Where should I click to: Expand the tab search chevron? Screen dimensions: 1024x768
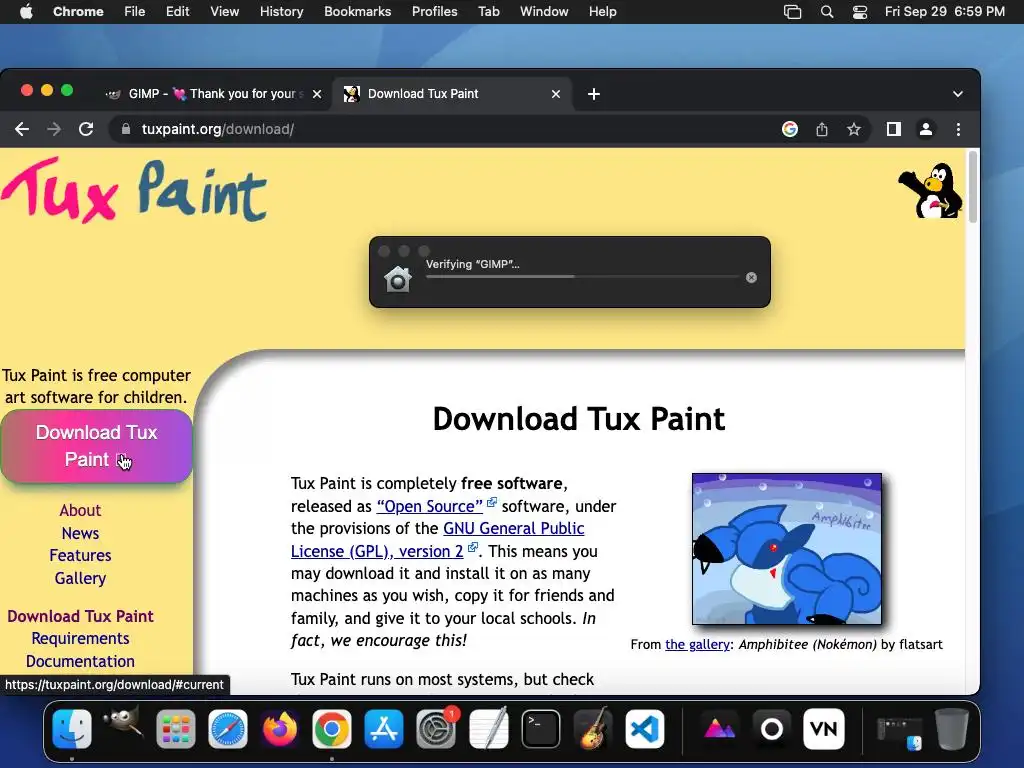957,94
